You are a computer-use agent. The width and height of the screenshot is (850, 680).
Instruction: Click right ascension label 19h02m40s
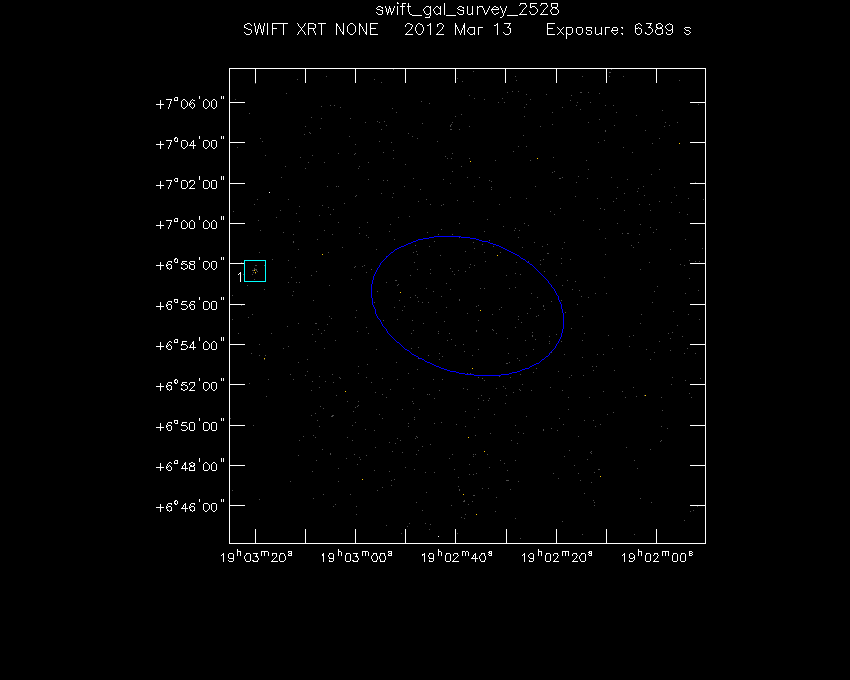456,557
